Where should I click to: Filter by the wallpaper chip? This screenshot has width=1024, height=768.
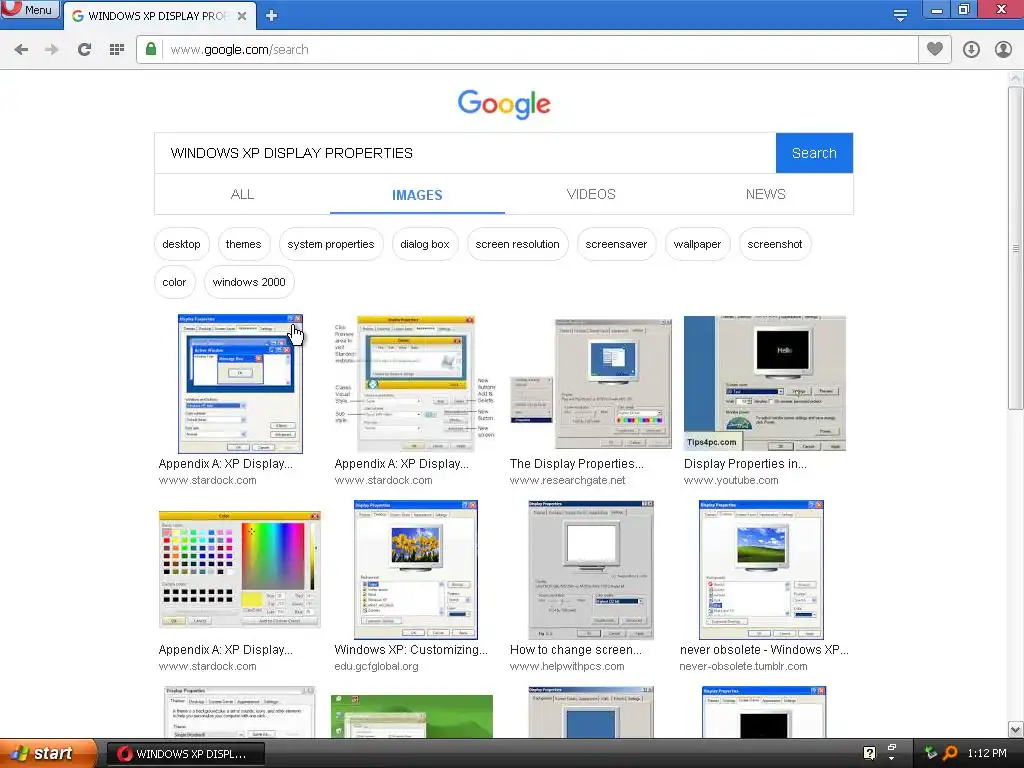pos(697,244)
